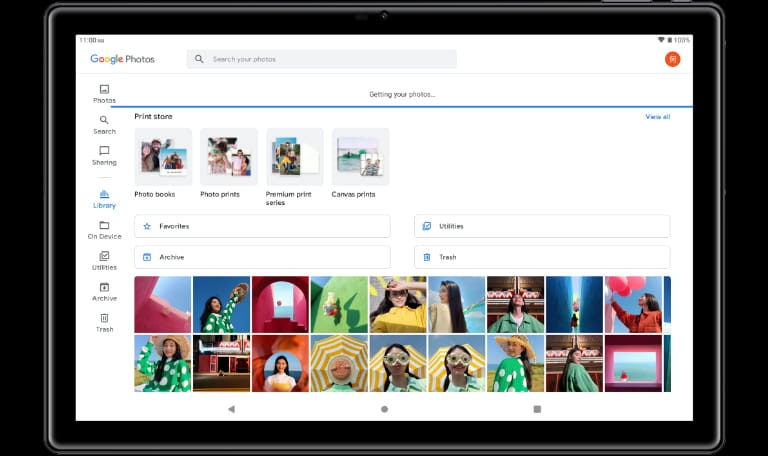Viewport: 768px width, 456px height.
Task: Tap the Android back navigation button
Action: [x=231, y=409]
